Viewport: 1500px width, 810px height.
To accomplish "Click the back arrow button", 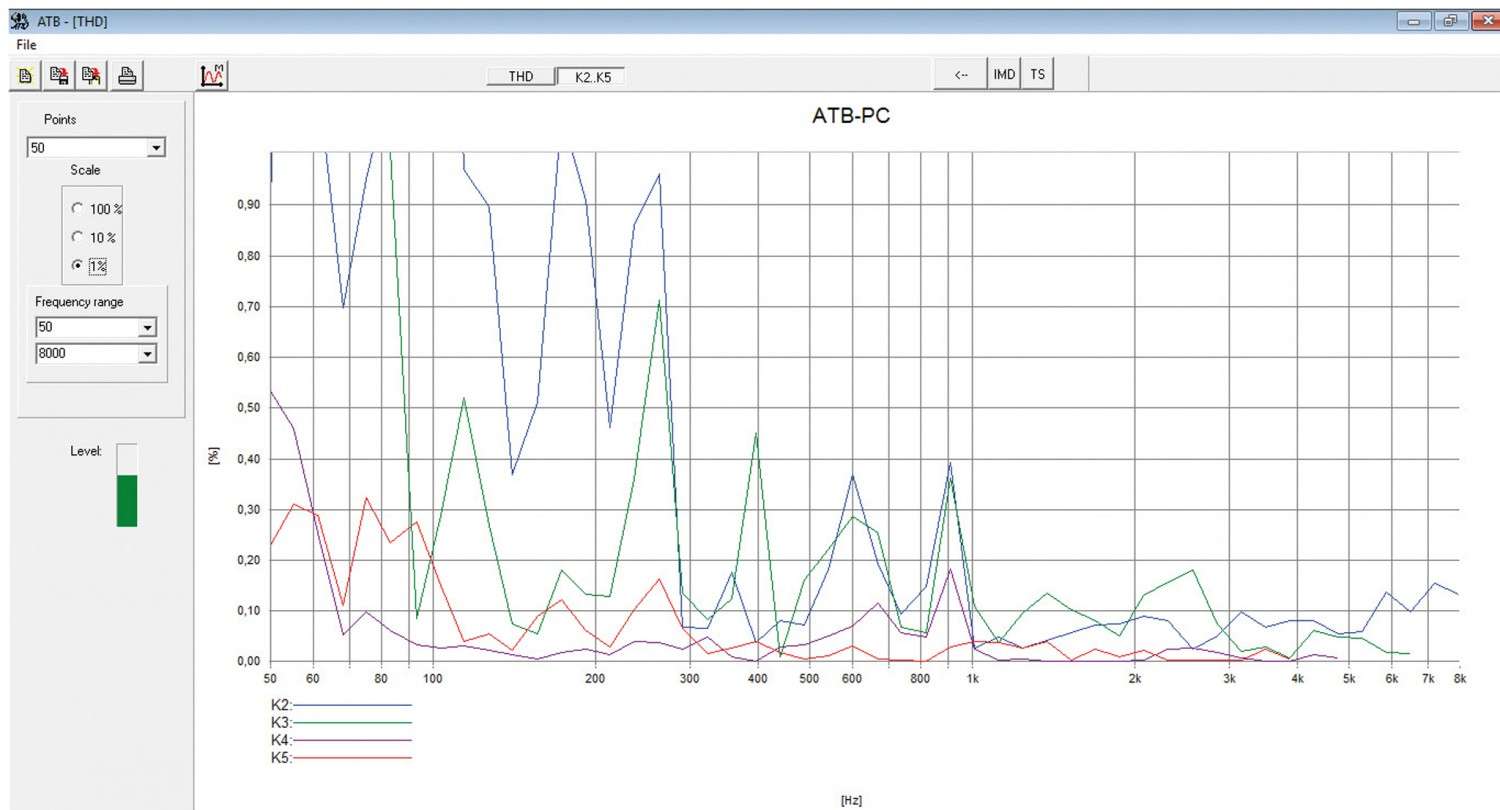I will [961, 74].
